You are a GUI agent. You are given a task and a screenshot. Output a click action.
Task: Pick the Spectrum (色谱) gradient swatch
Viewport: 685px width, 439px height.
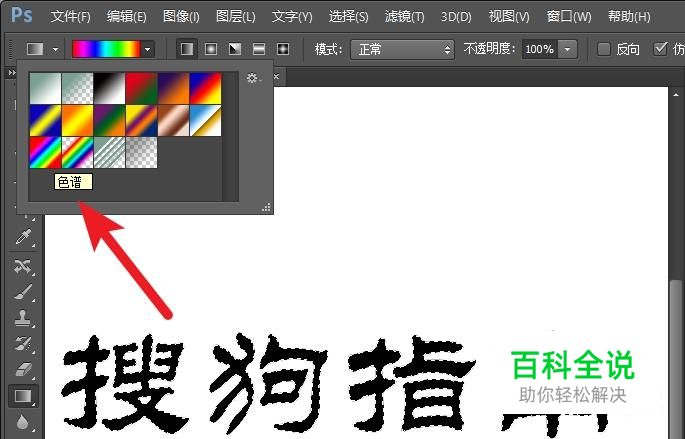click(45, 152)
